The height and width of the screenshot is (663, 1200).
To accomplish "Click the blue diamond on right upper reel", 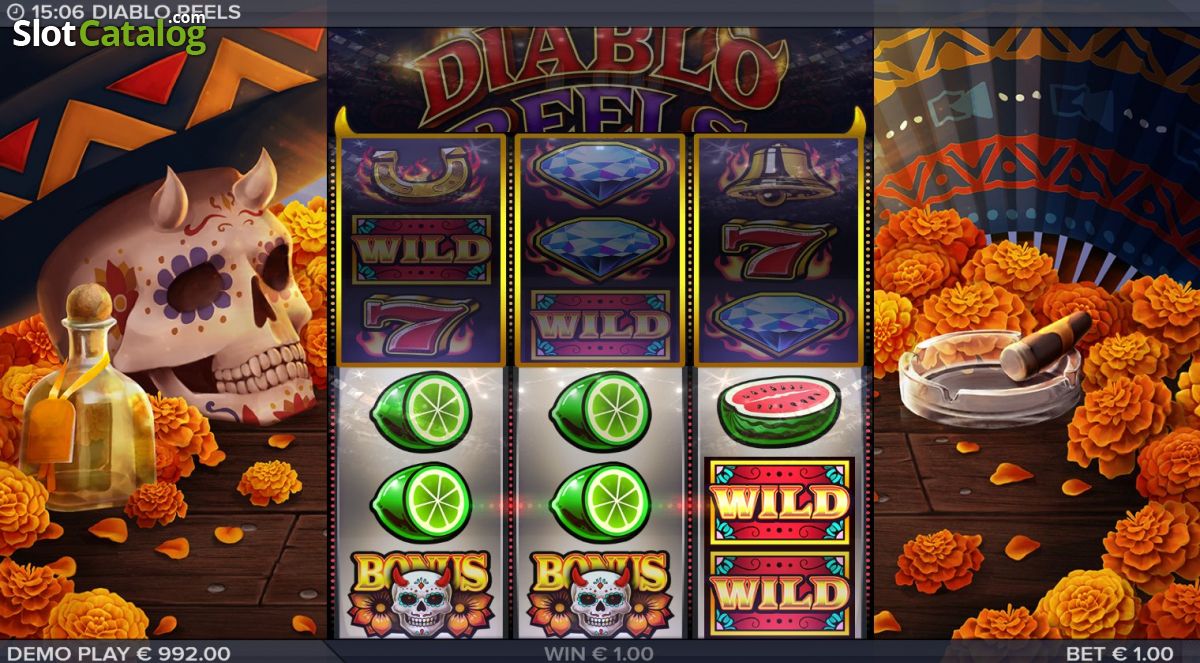I will click(779, 325).
